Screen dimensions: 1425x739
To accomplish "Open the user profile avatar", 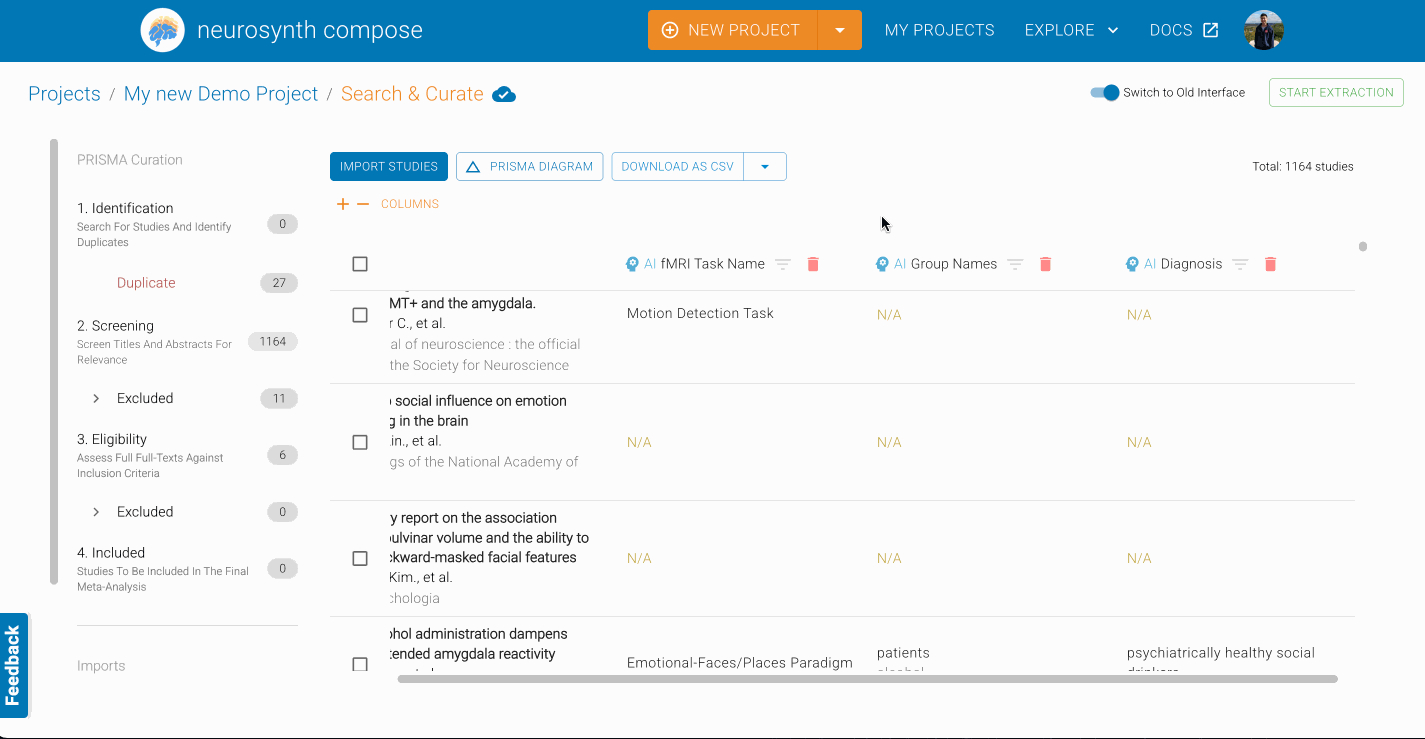I will coord(1263,30).
